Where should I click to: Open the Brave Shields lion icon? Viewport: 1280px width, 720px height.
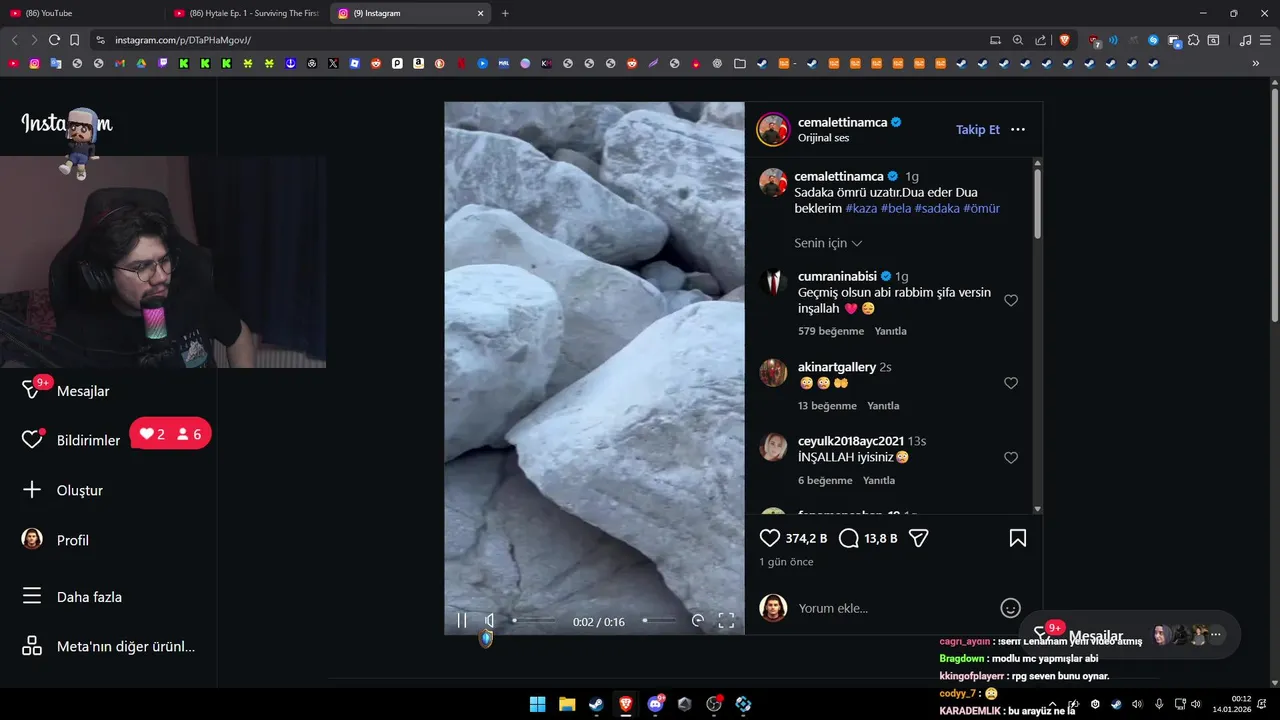point(1064,40)
